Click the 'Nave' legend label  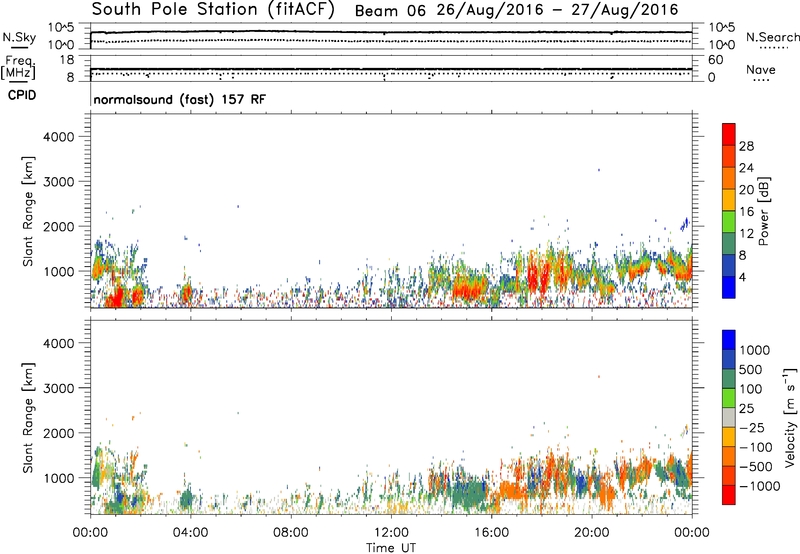pos(761,70)
